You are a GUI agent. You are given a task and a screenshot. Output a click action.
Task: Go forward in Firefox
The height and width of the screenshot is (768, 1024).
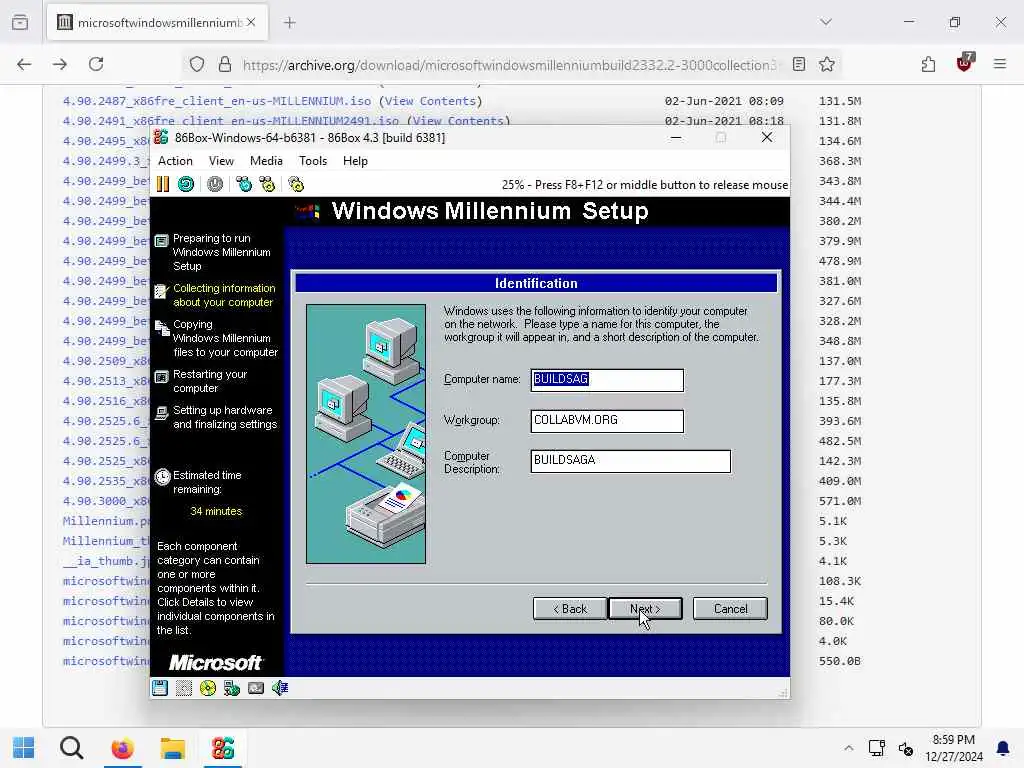coord(59,64)
